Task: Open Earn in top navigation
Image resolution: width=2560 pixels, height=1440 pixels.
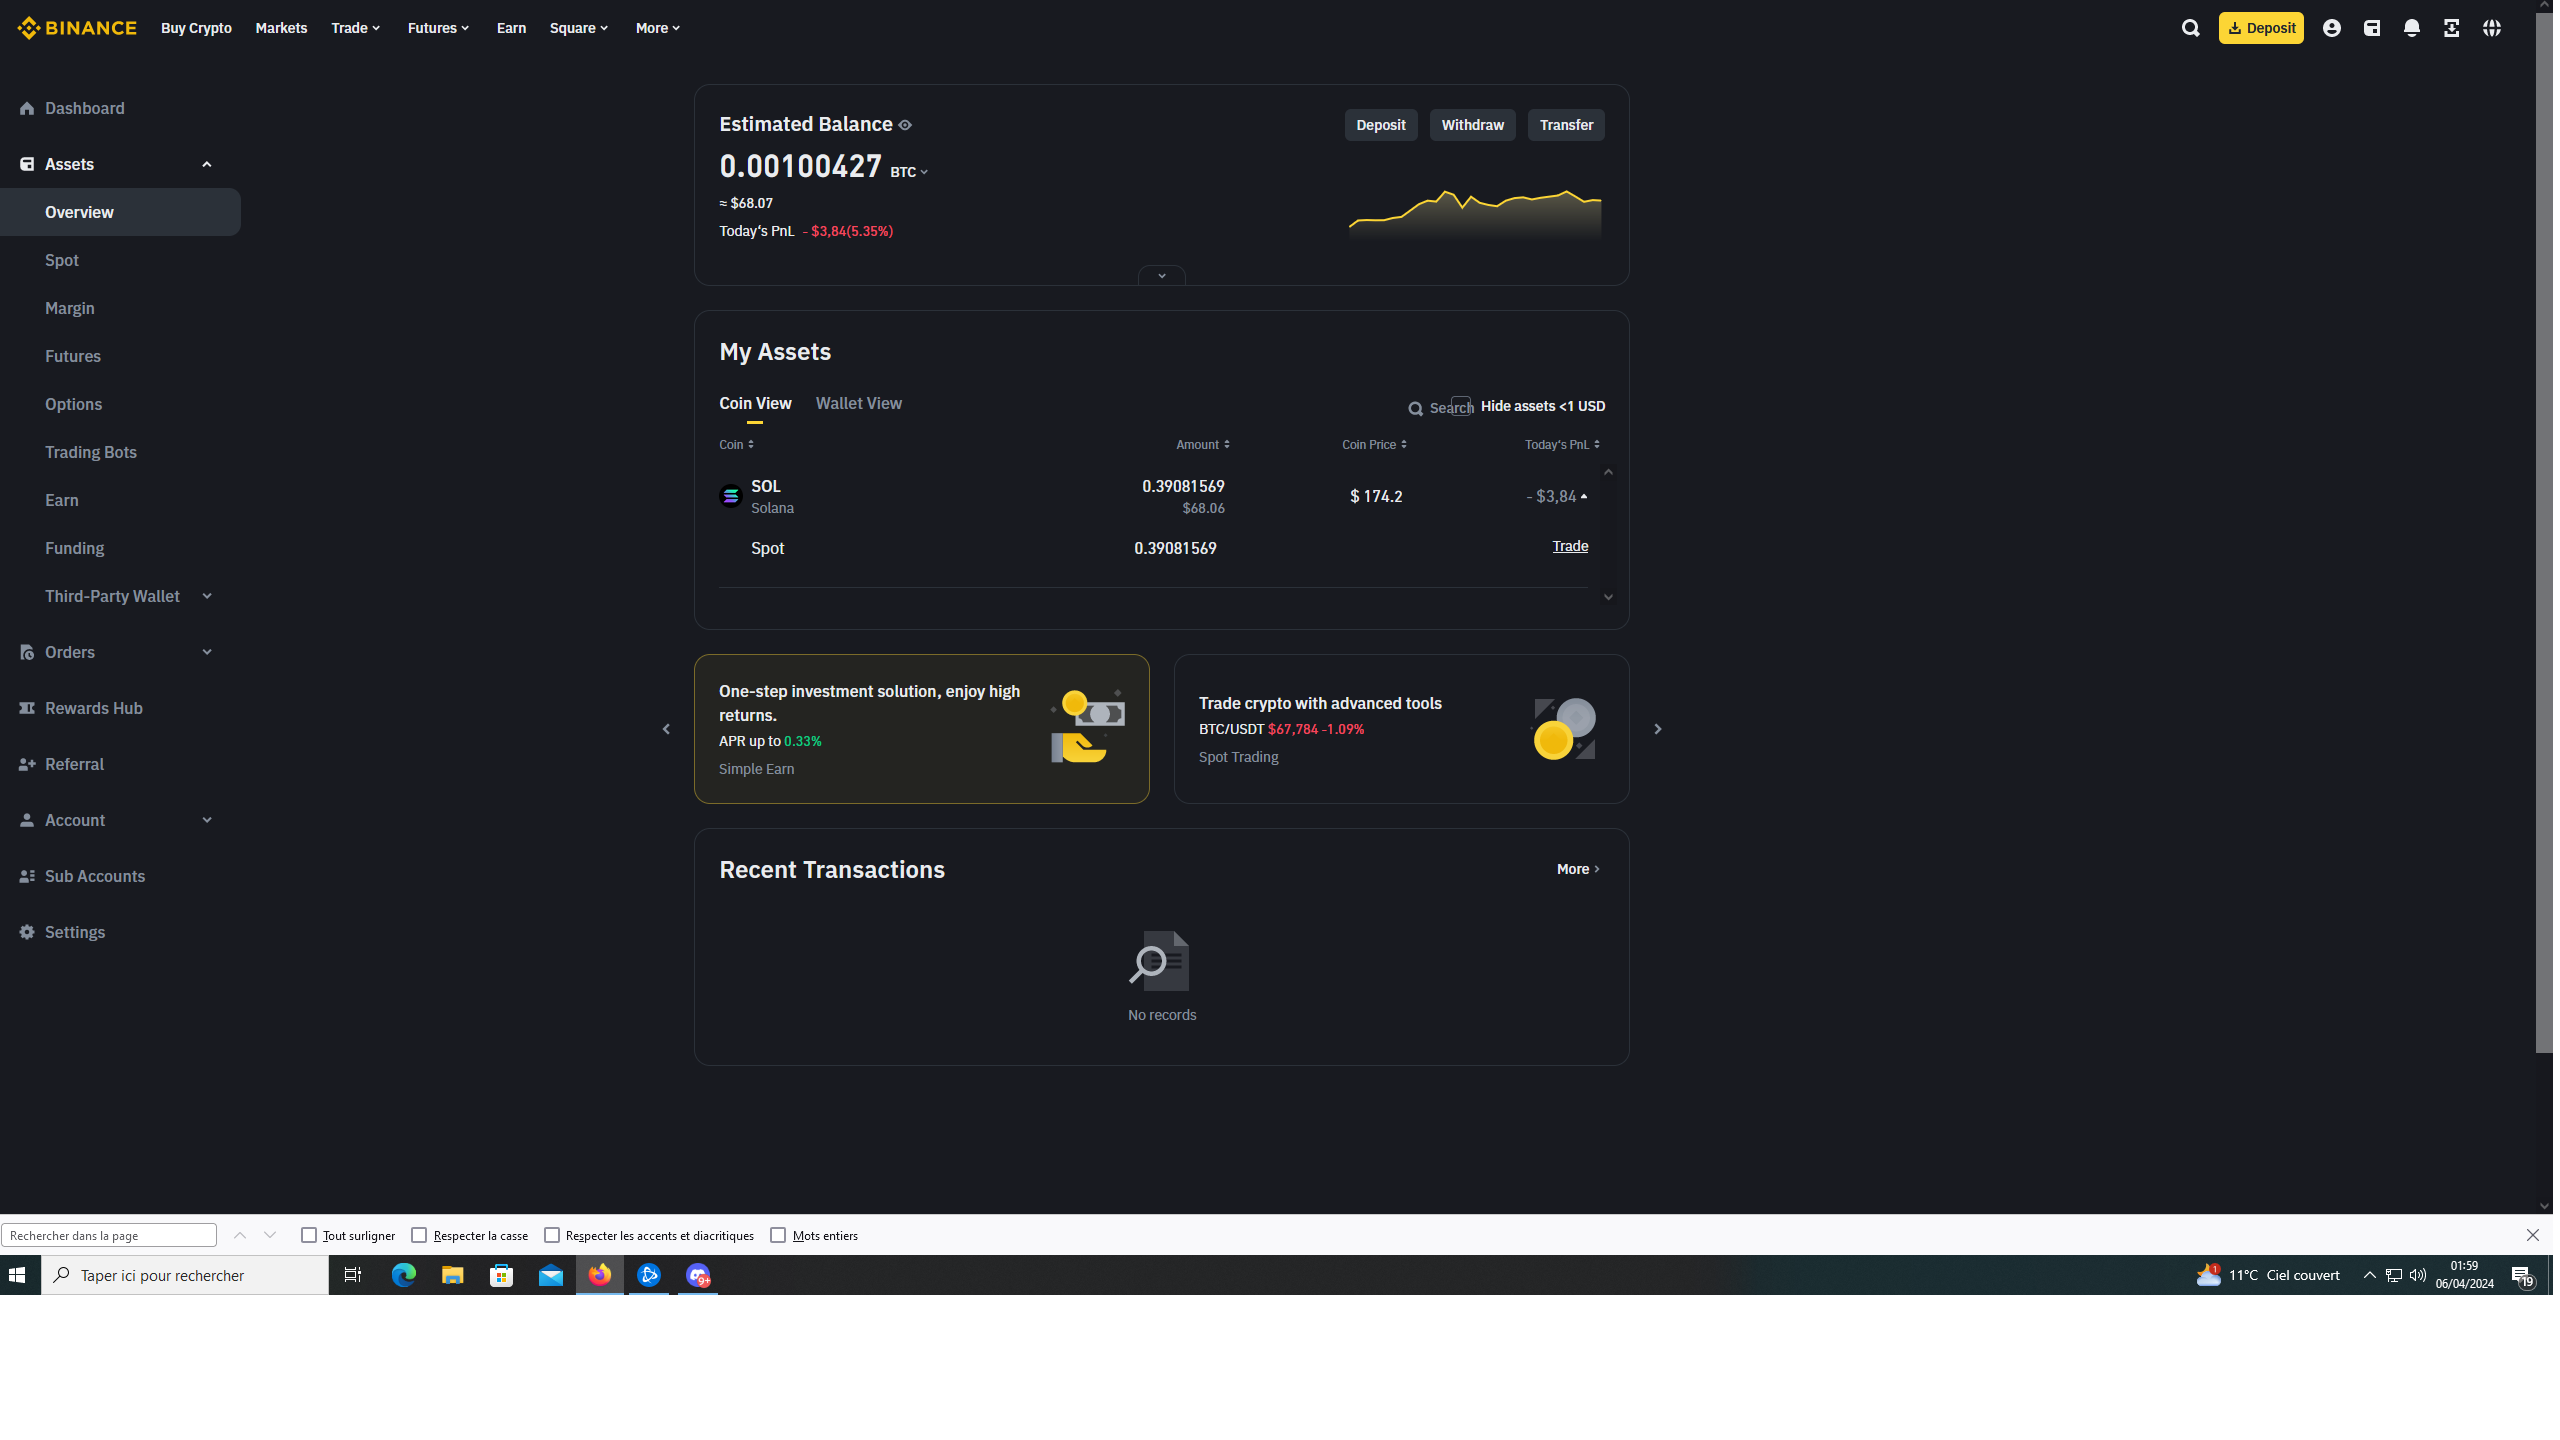Action: 511,28
